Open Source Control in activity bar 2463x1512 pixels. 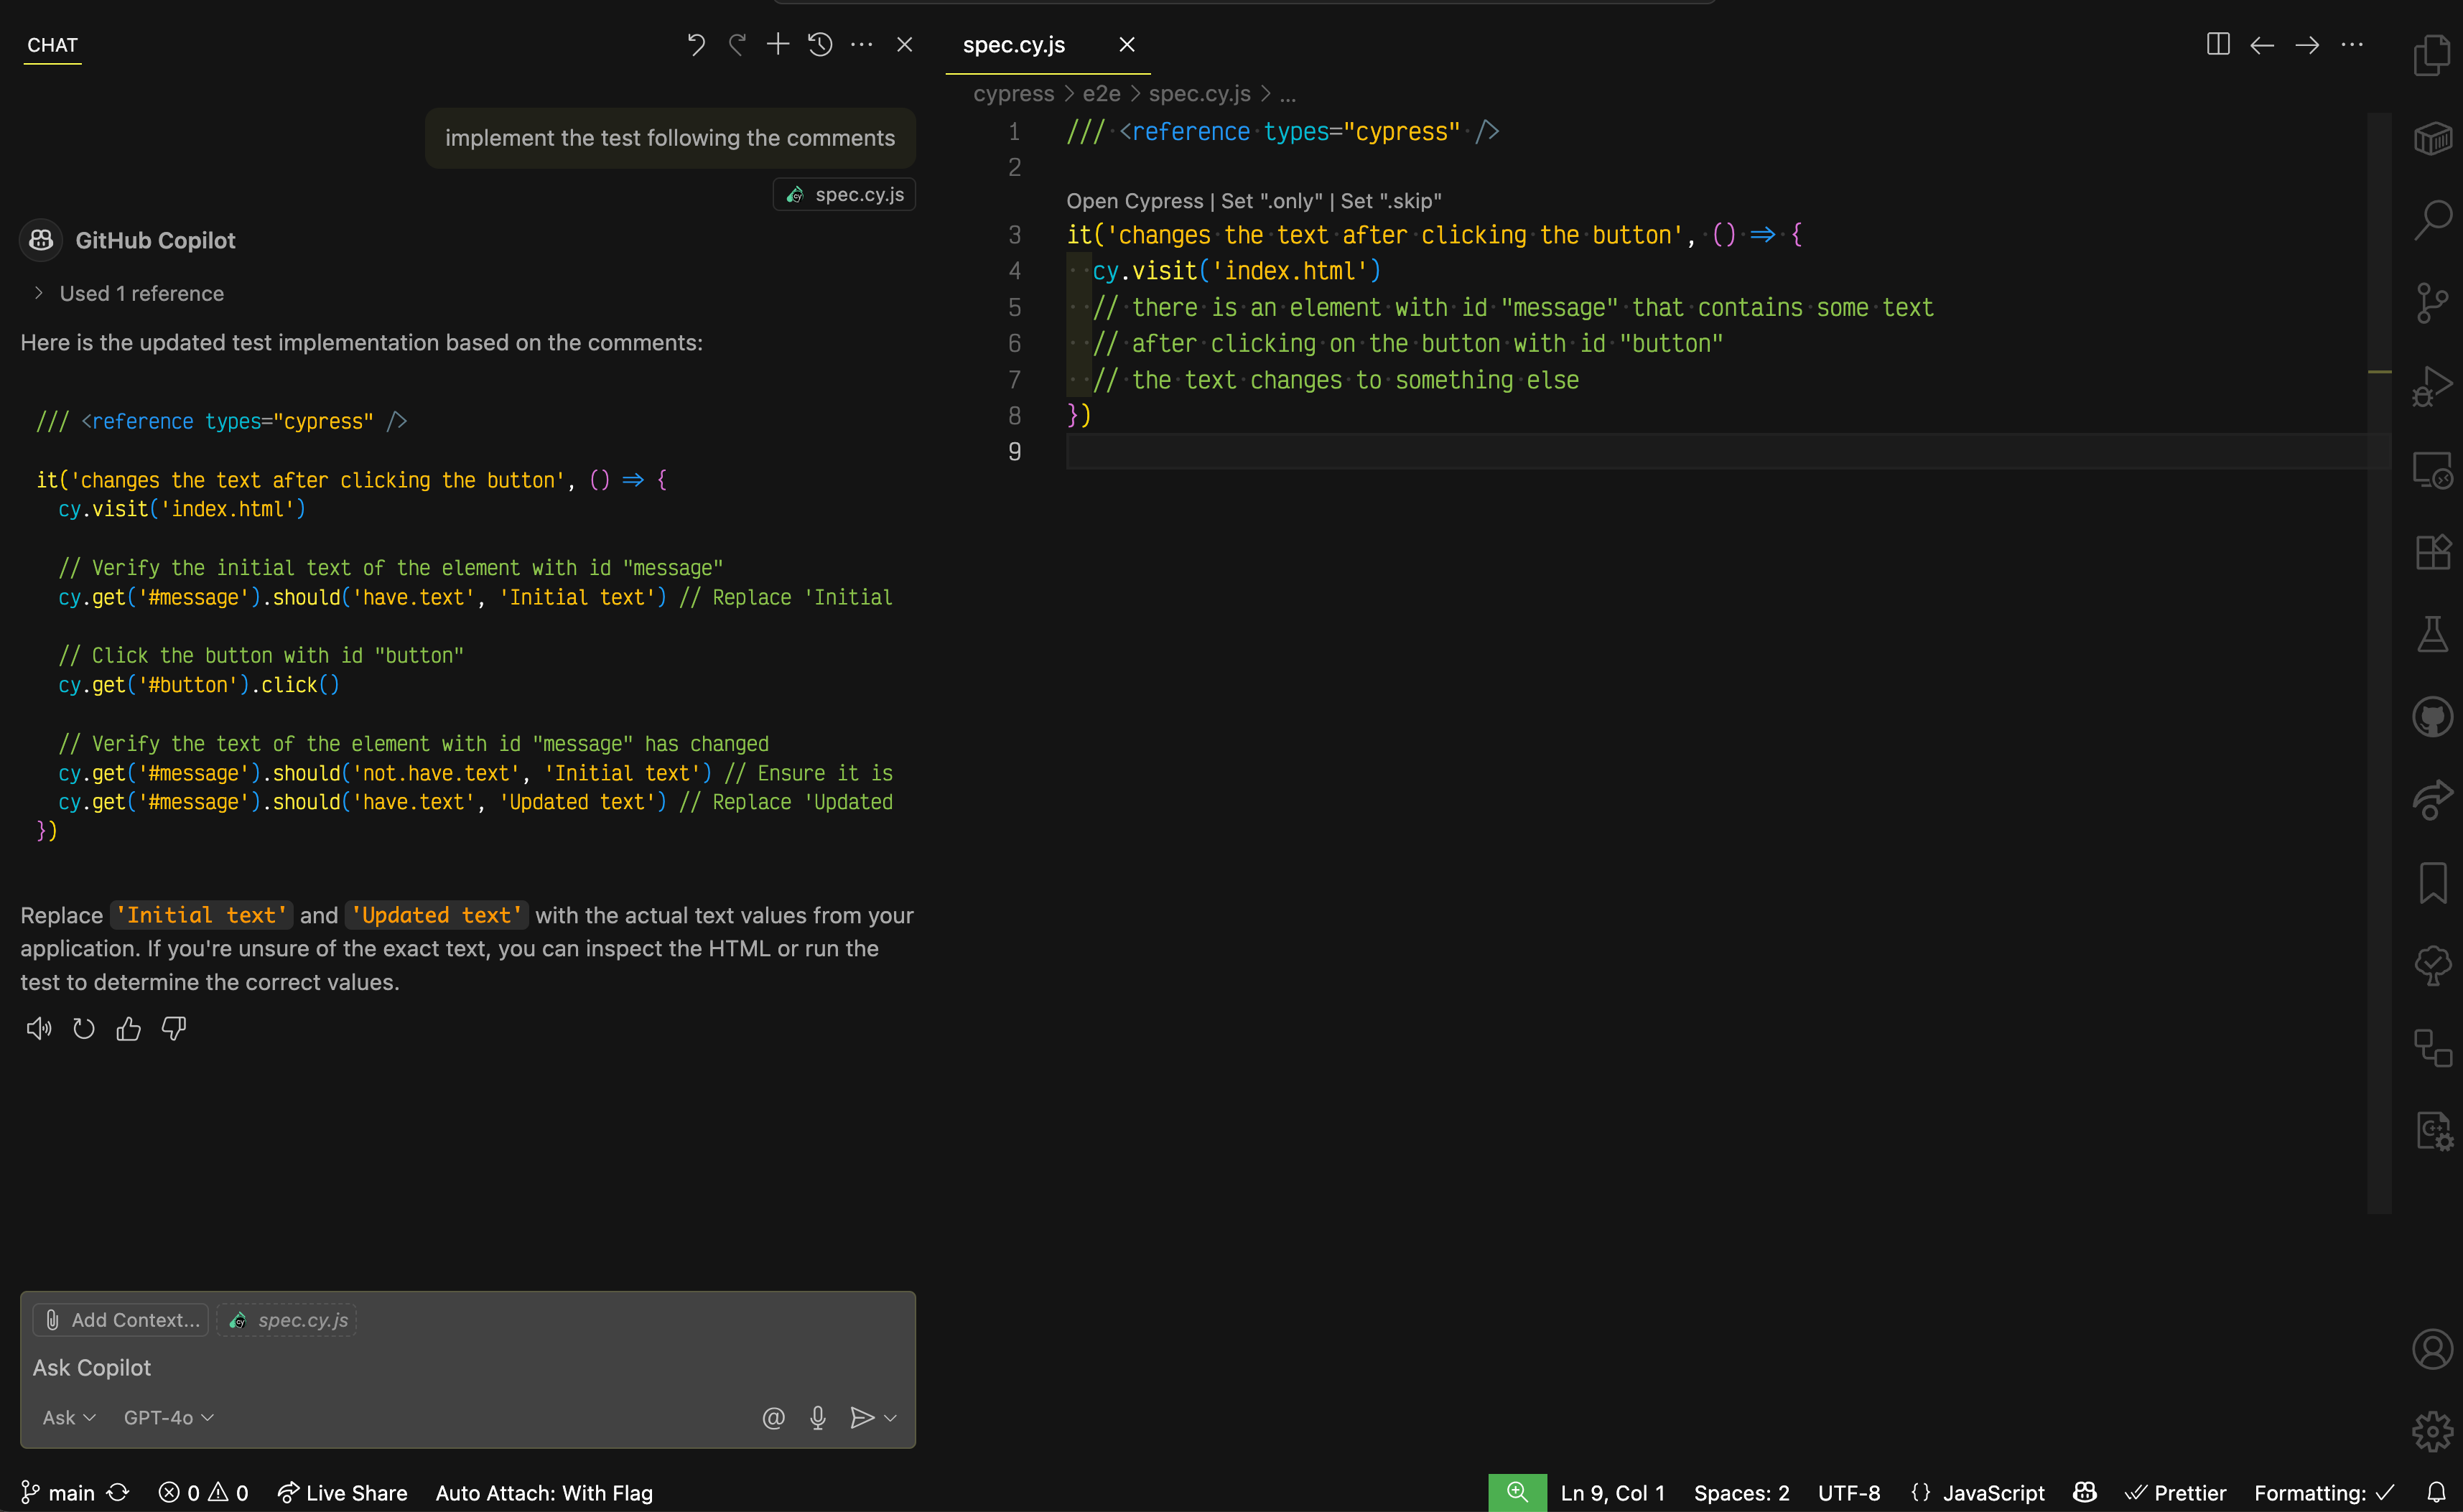coord(2431,302)
